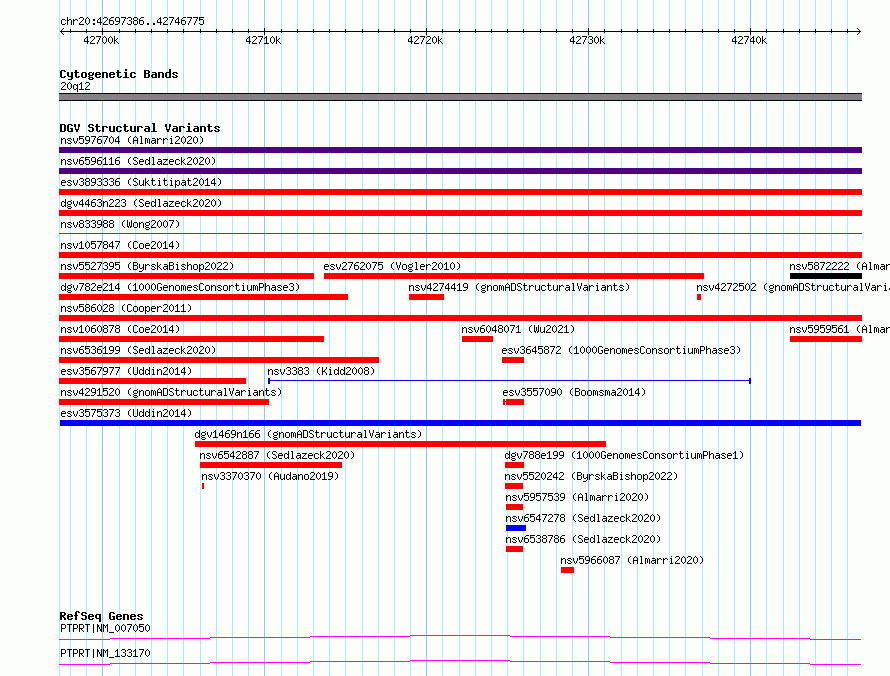890x676 pixels.
Task: Open nsv6536199 (Sedlazeck2020) label
Action: click(138, 350)
